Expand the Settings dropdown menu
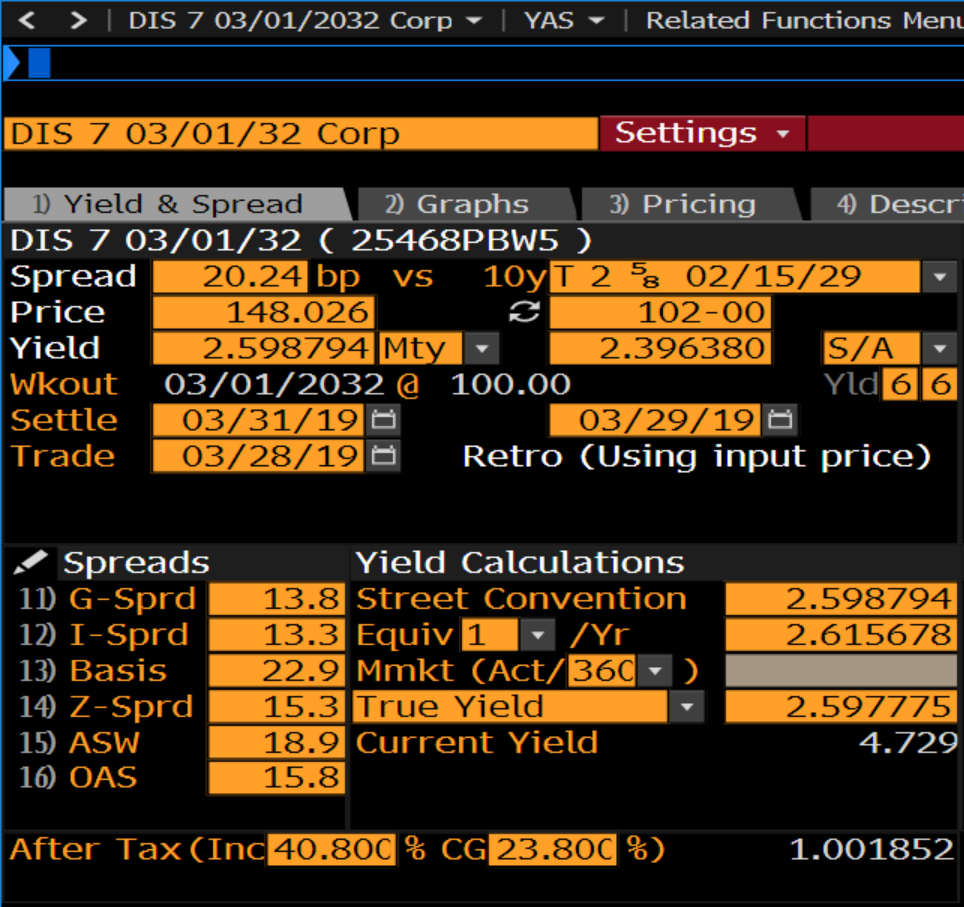This screenshot has height=907, width=964. click(x=702, y=133)
